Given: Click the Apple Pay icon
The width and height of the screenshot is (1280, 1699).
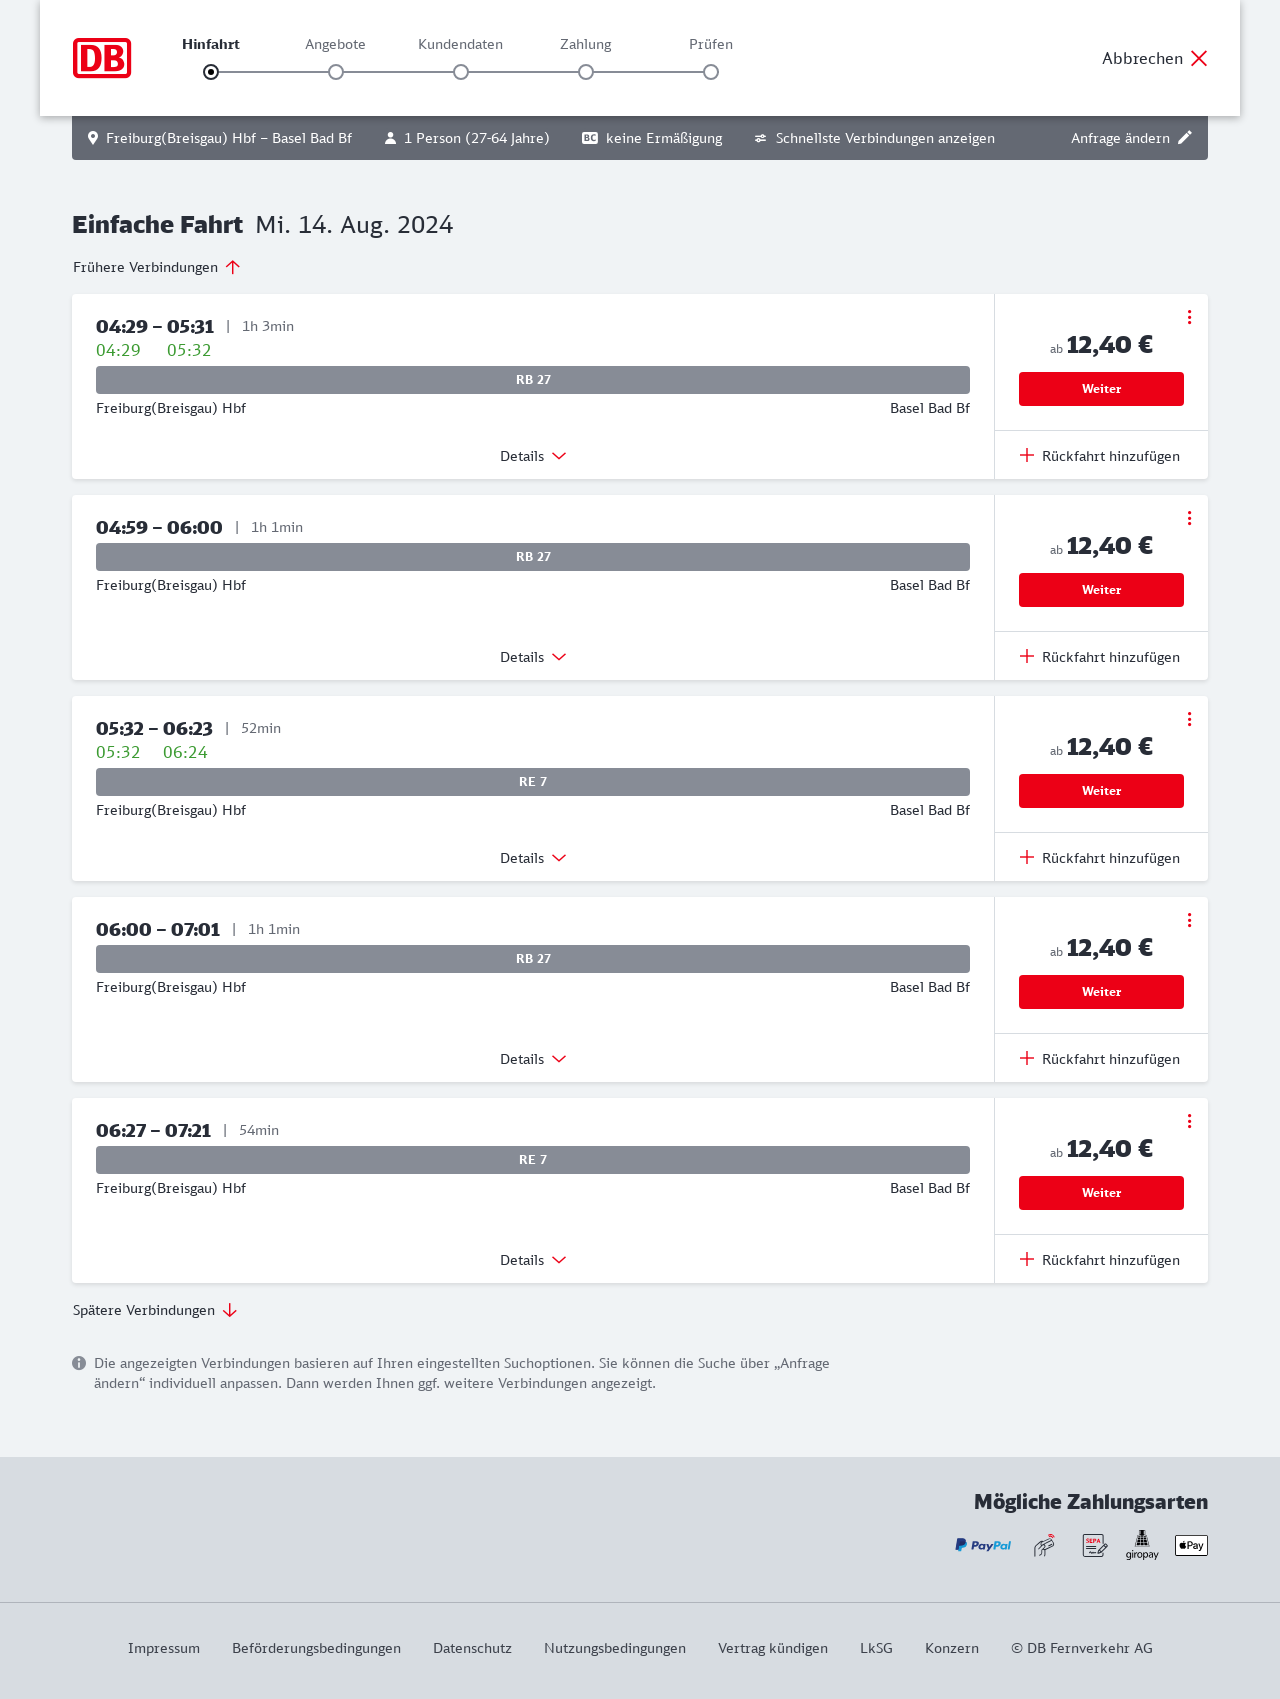Looking at the screenshot, I should [x=1191, y=1545].
